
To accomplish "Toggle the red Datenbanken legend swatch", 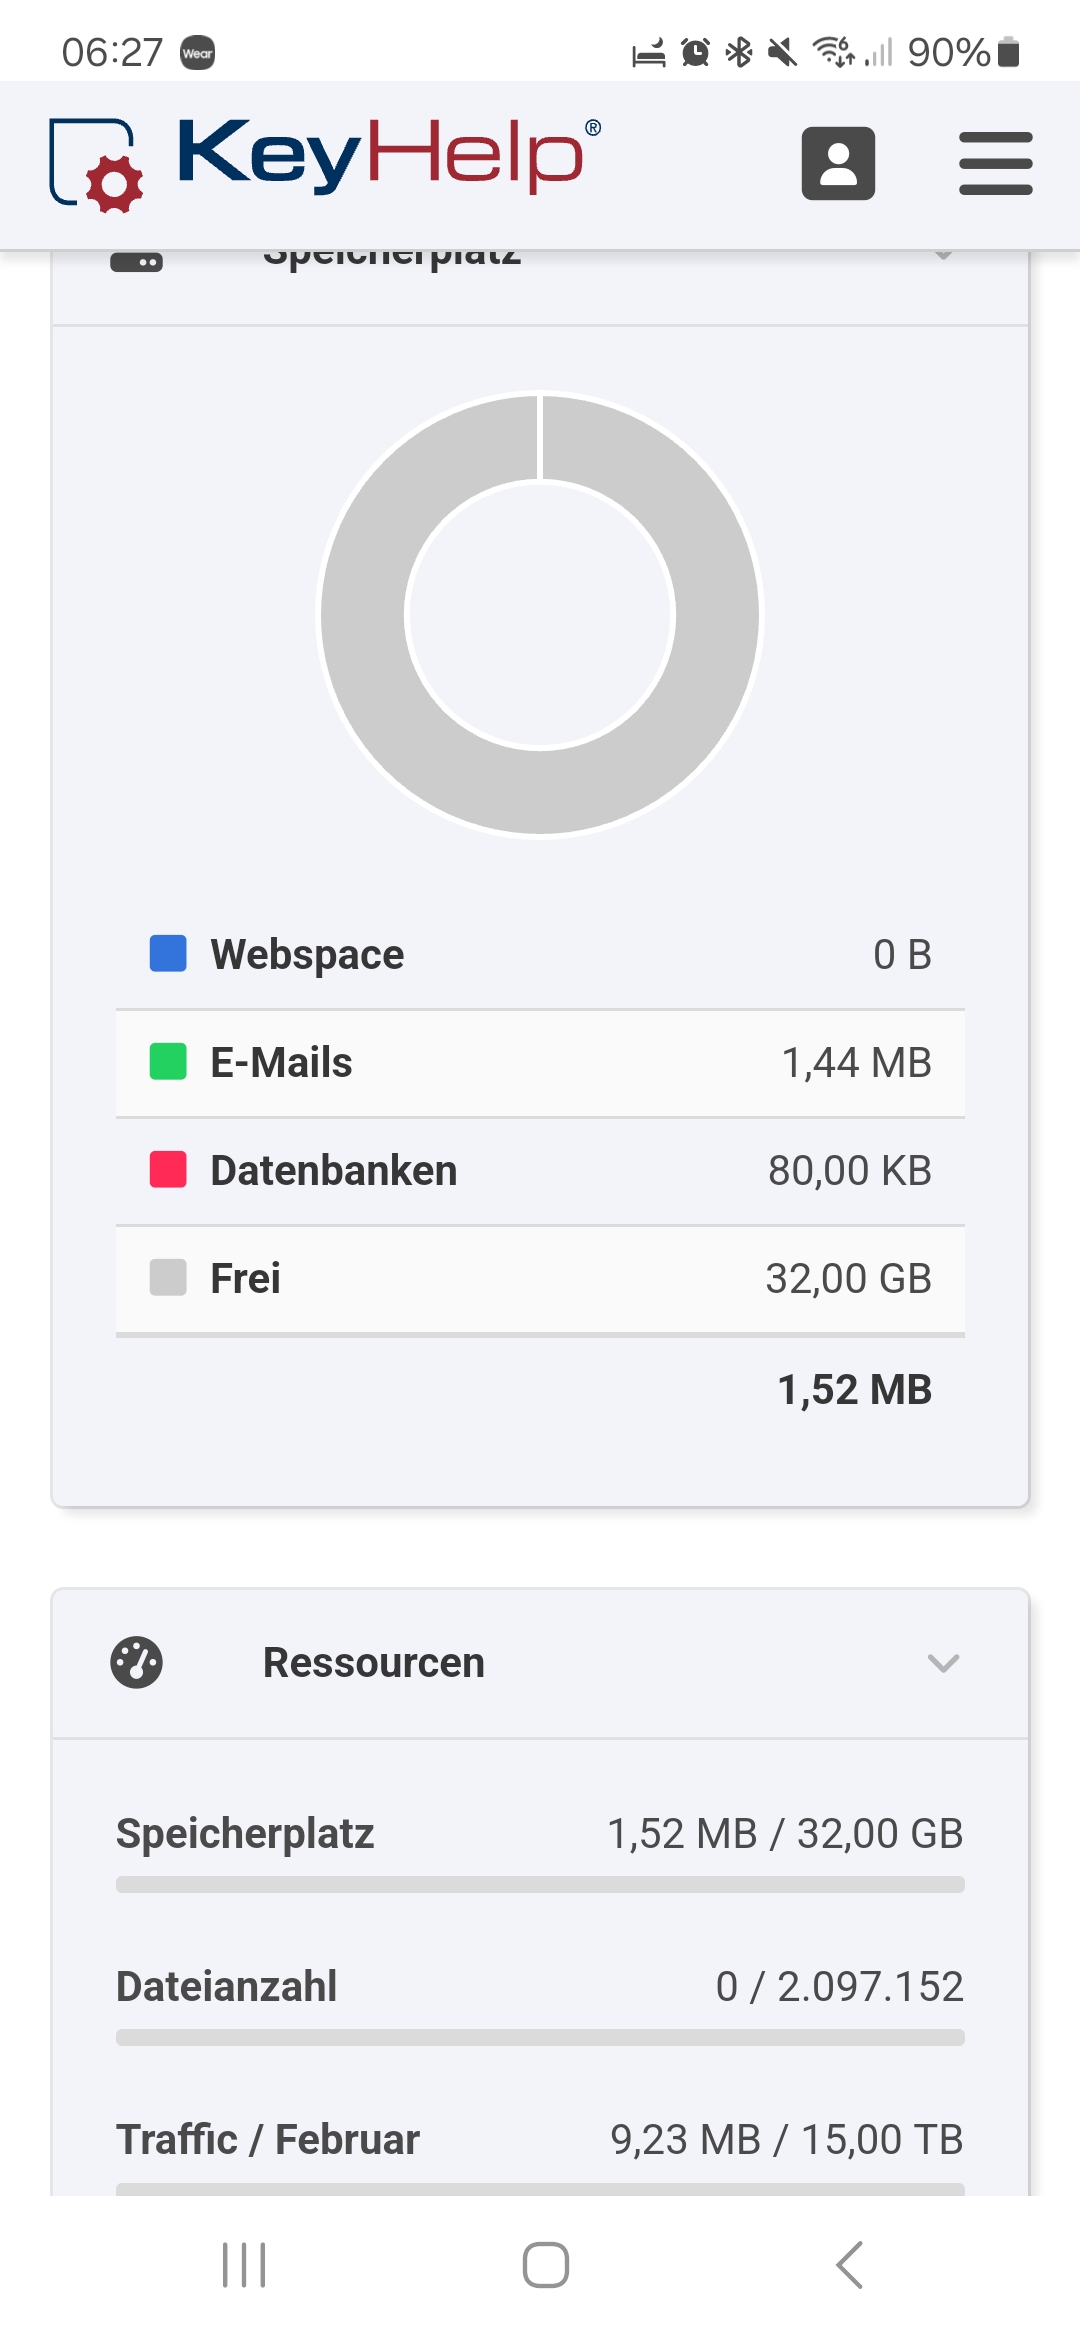I will click(168, 1170).
